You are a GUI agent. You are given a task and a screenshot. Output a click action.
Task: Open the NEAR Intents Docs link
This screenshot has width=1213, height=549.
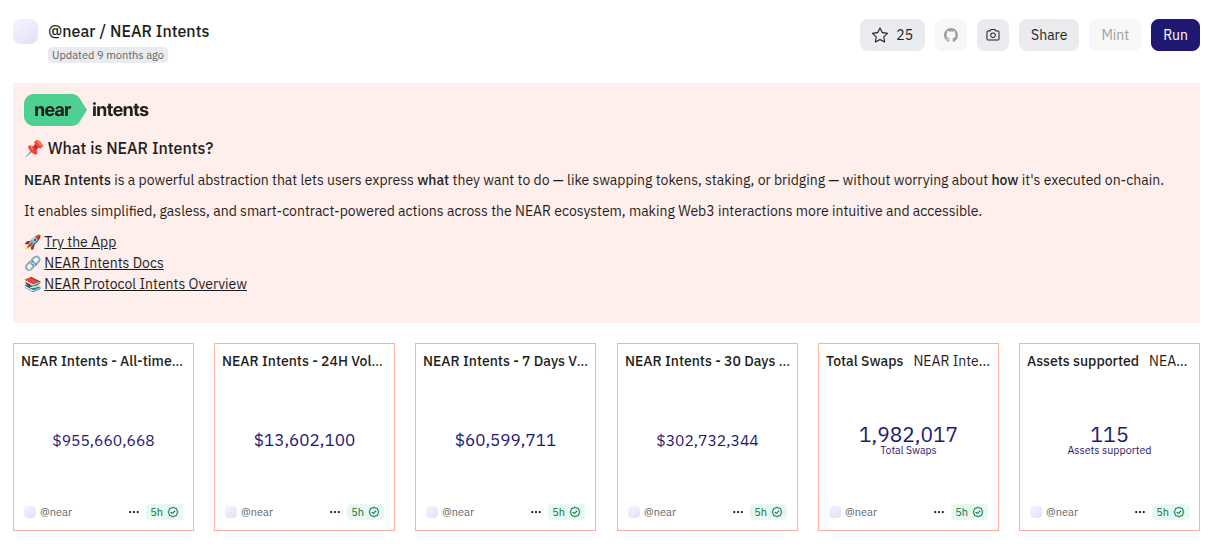[x=104, y=263]
